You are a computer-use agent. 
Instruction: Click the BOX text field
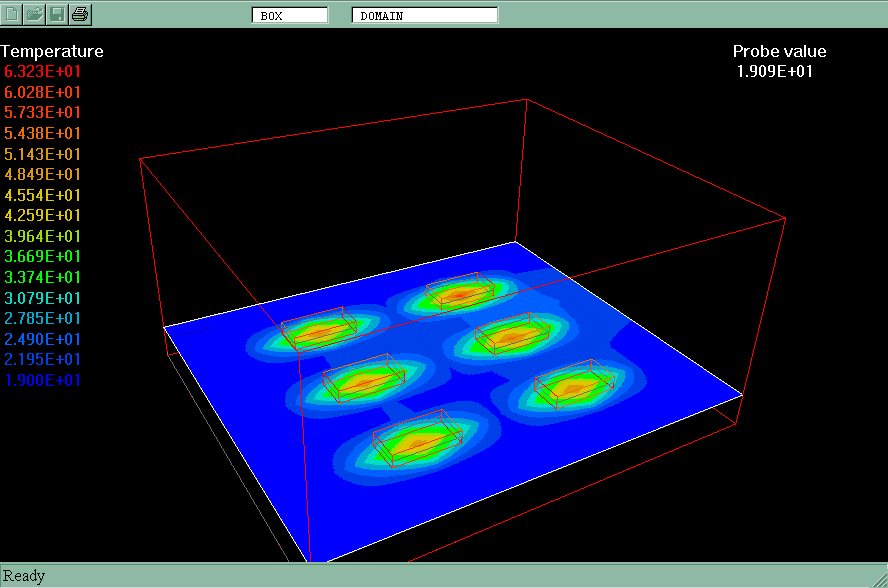pyautogui.click(x=290, y=15)
